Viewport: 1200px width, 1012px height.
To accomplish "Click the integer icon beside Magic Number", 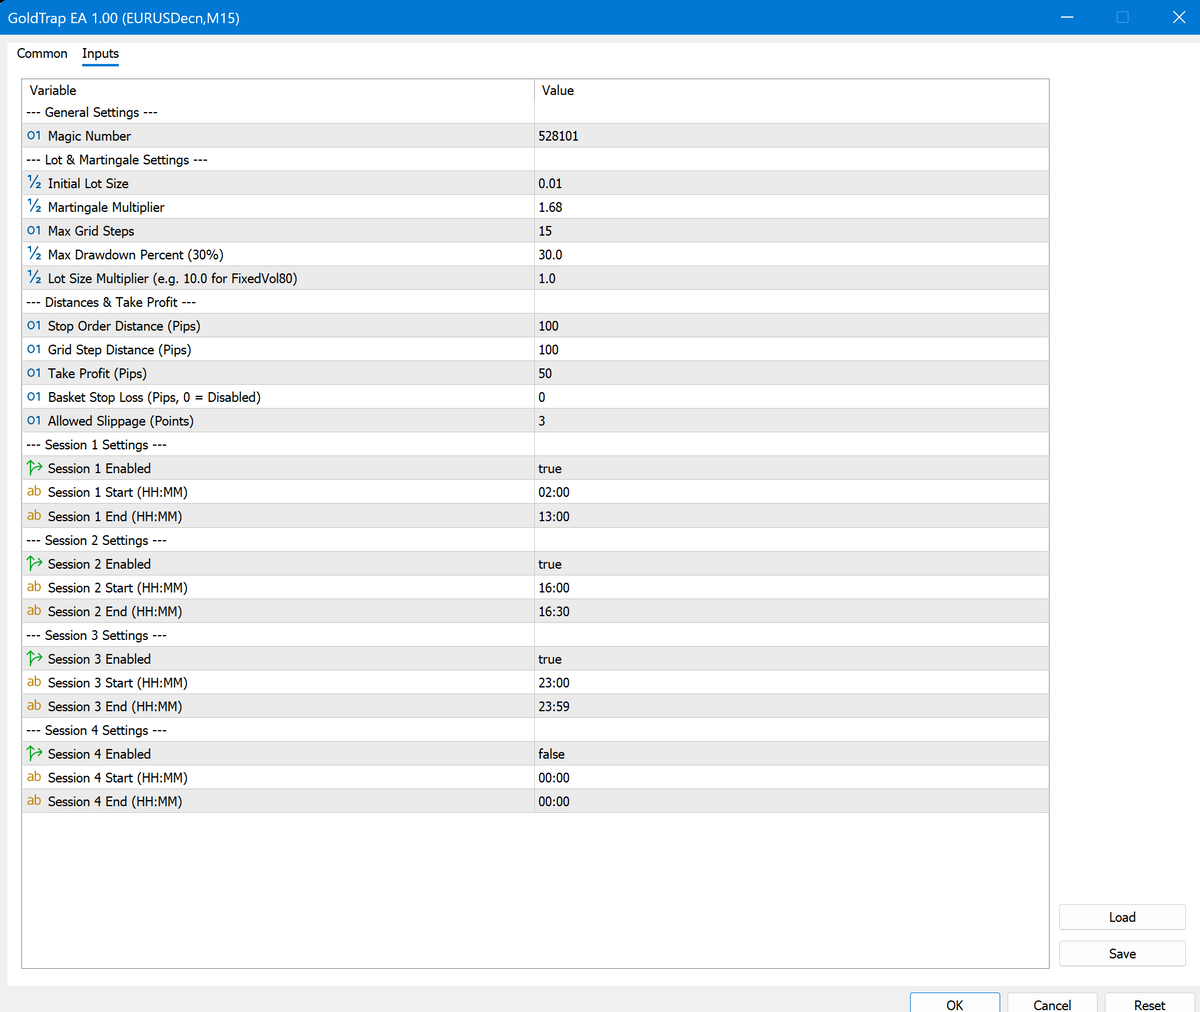I will coord(34,136).
